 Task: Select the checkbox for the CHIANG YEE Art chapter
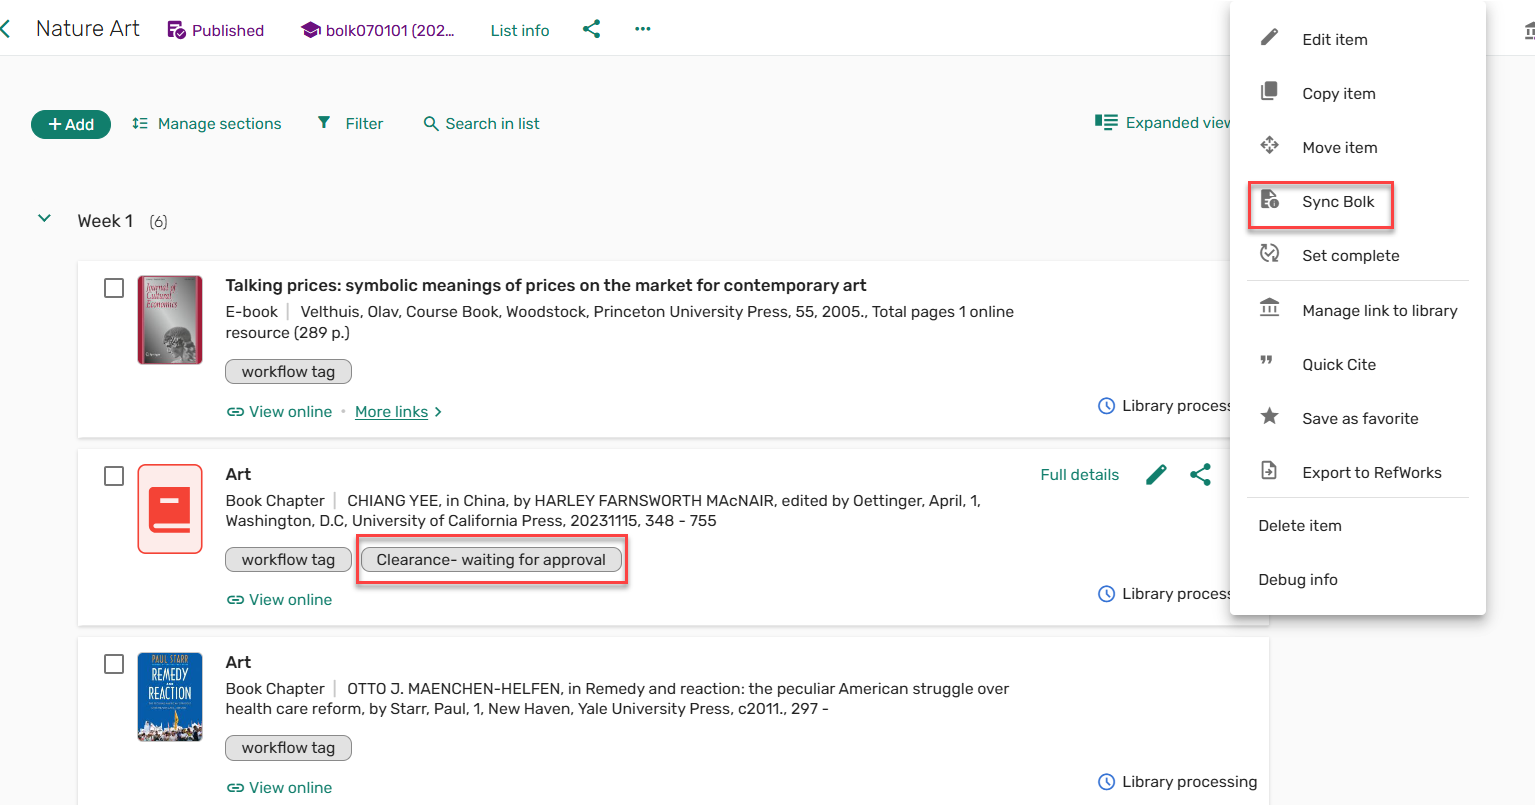point(114,476)
